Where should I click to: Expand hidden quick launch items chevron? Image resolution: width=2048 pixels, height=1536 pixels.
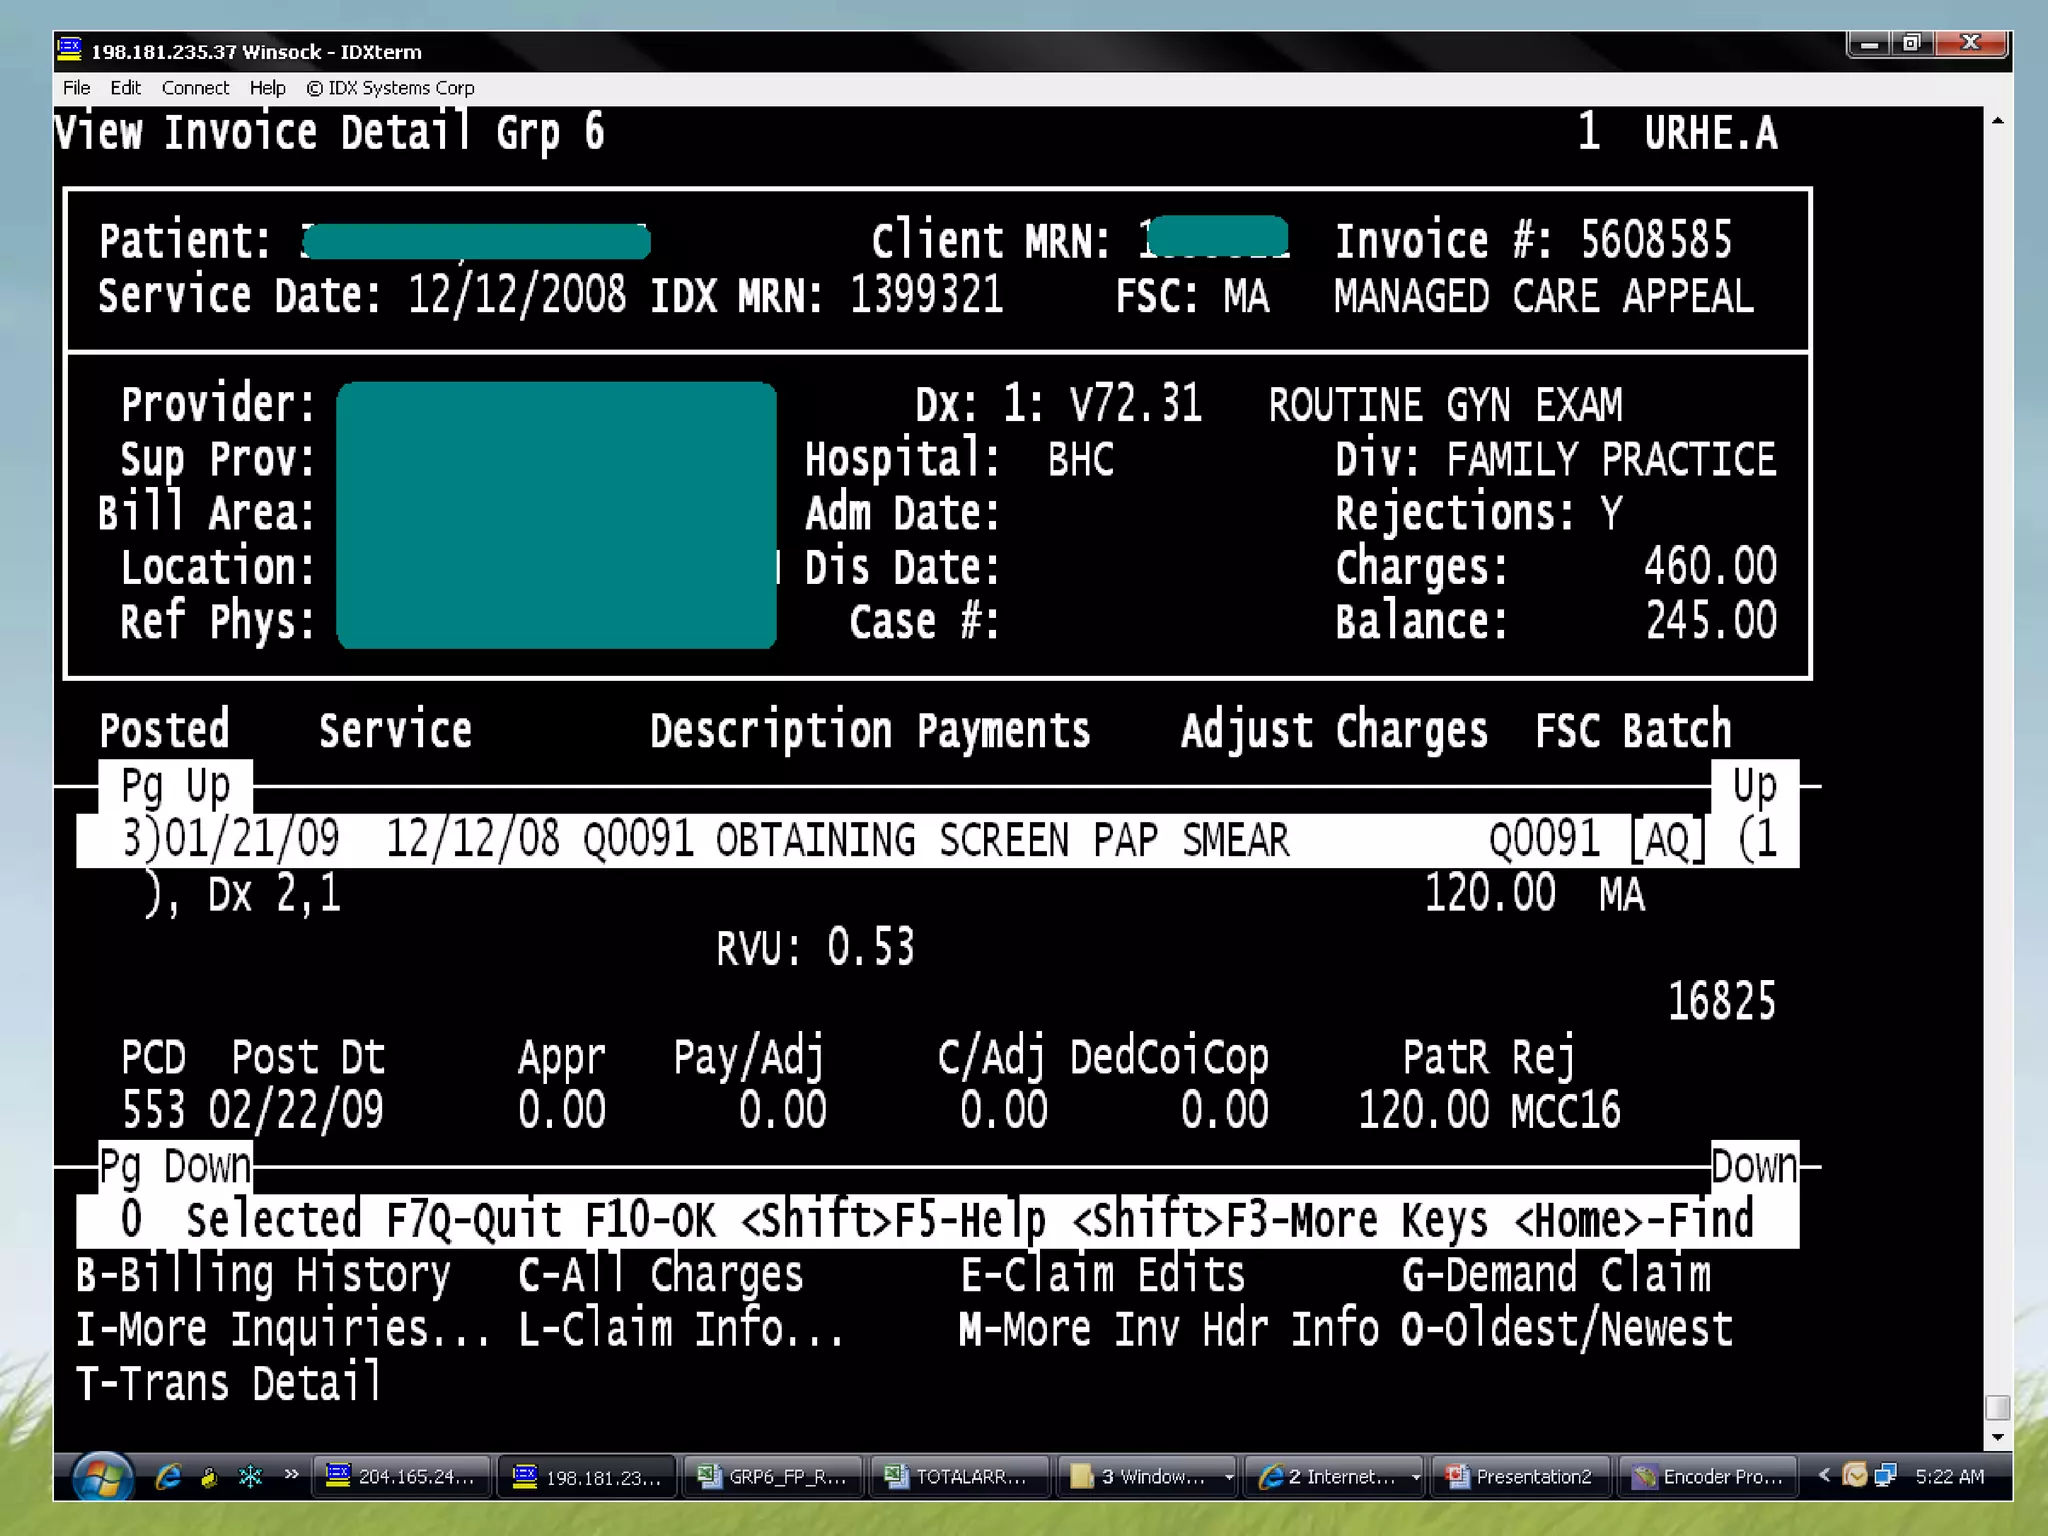click(291, 1474)
